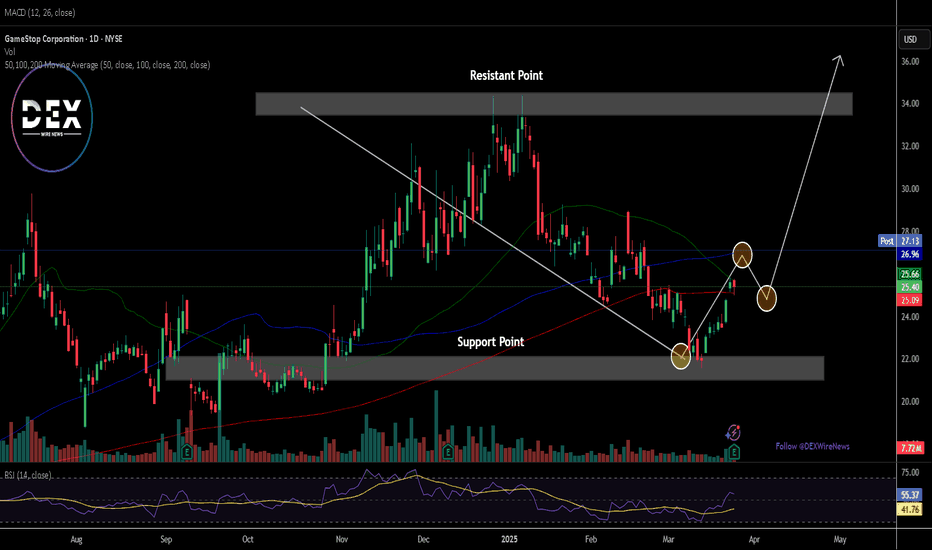This screenshot has height=550, width=932.
Task: Click the 55.37 RSI value tag
Action: (909, 495)
